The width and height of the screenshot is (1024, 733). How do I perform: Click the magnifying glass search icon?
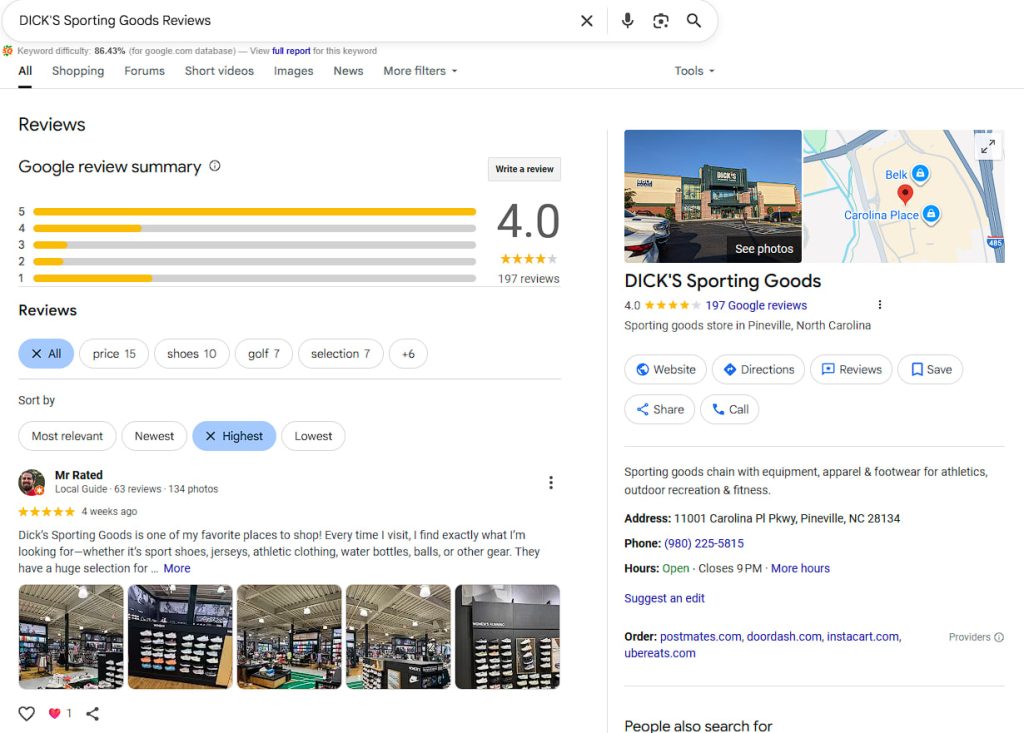pos(694,21)
